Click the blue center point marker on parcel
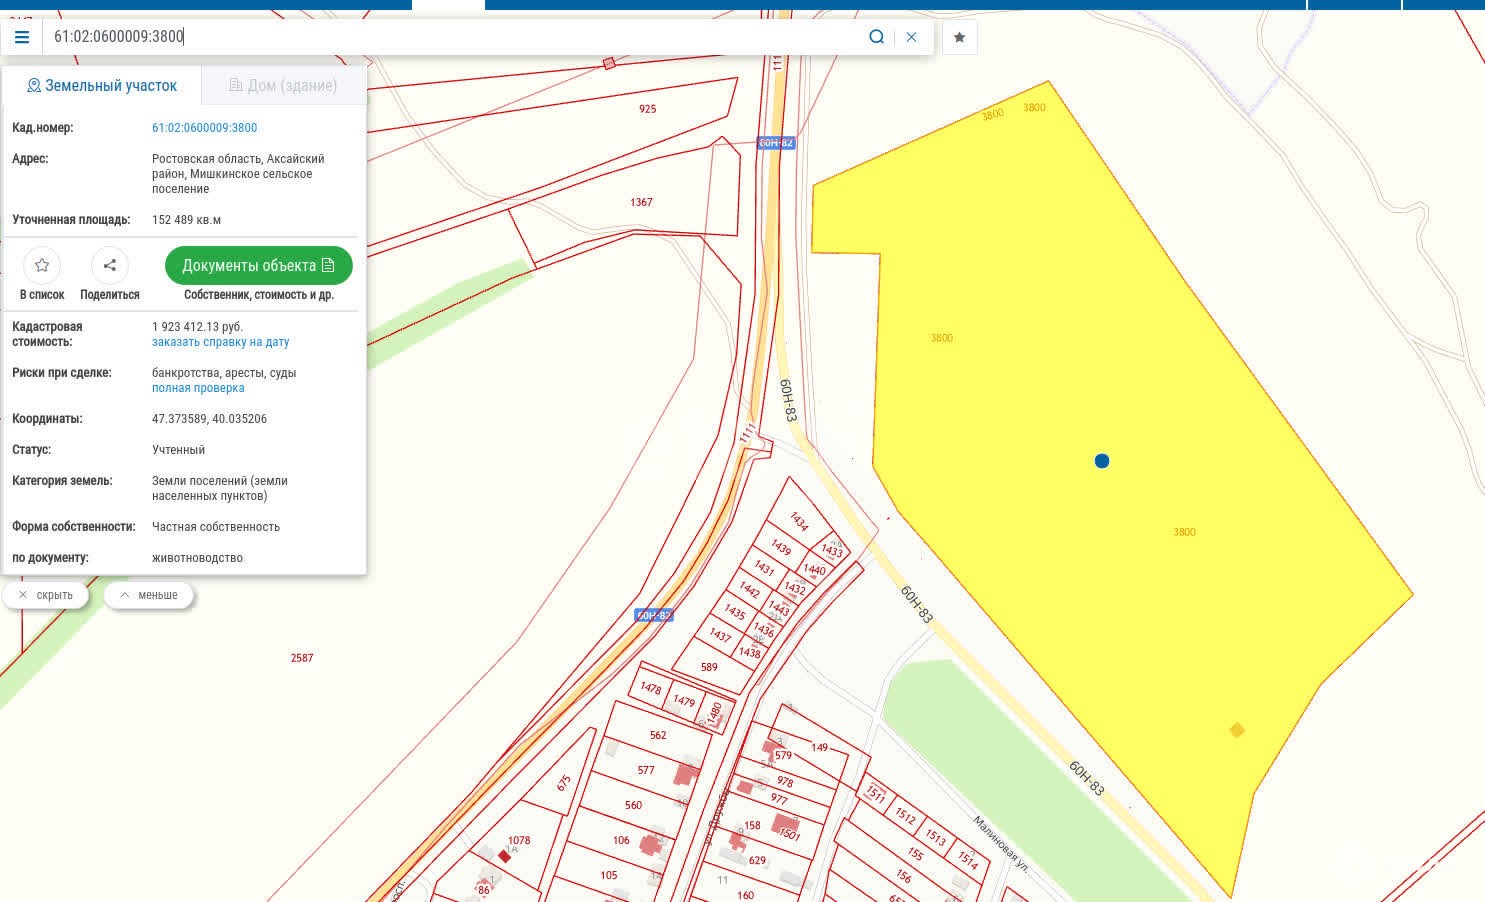 pos(1102,461)
